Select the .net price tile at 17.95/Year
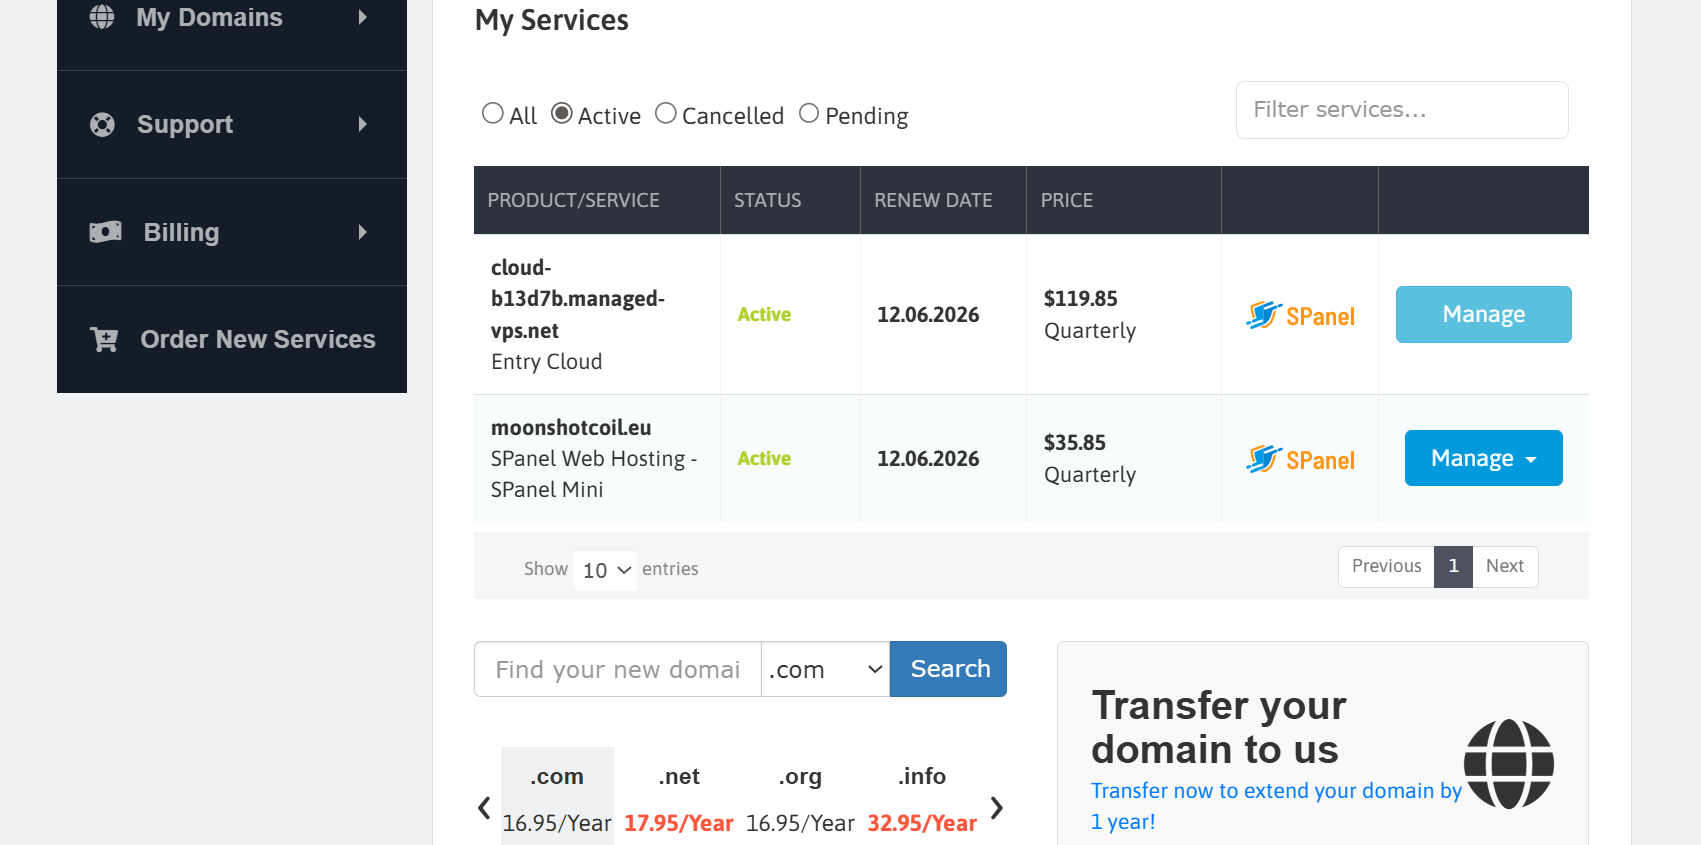1701x845 pixels. 679,797
